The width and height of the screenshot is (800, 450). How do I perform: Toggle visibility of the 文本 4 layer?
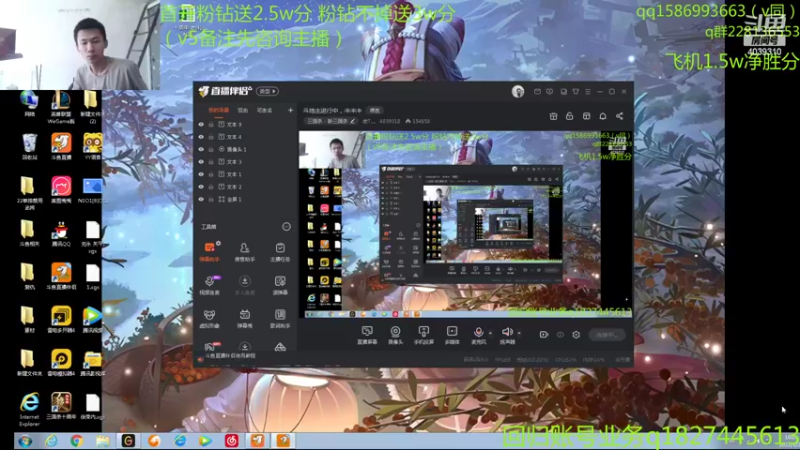[201, 137]
